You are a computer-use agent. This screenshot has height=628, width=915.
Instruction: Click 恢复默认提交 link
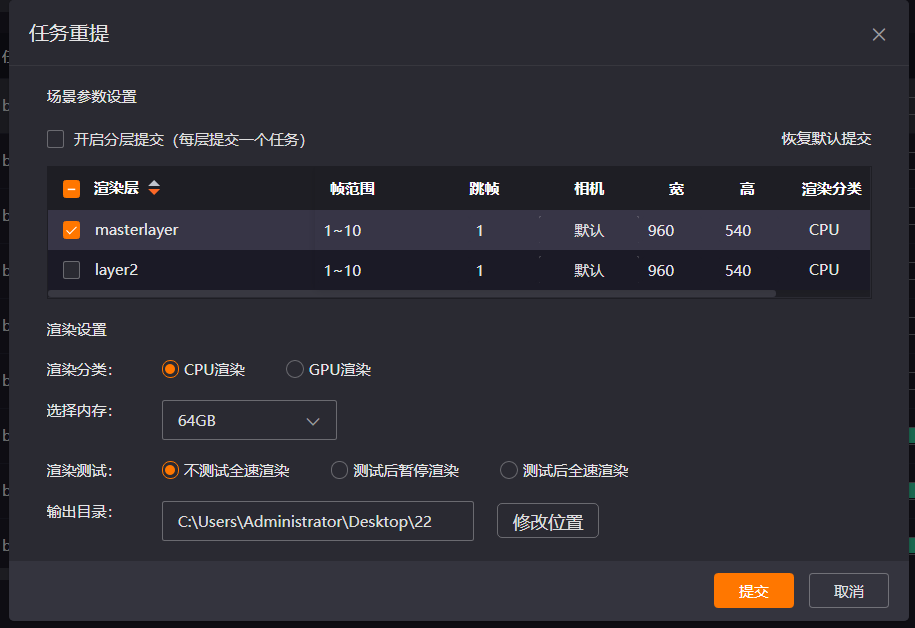pos(825,139)
